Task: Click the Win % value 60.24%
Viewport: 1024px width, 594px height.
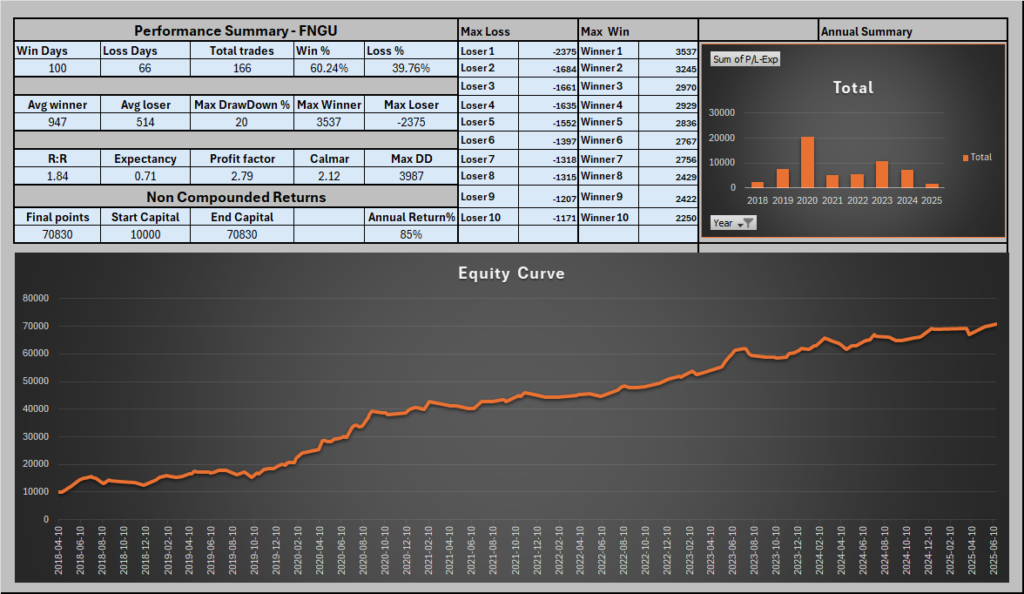Action: [x=329, y=68]
